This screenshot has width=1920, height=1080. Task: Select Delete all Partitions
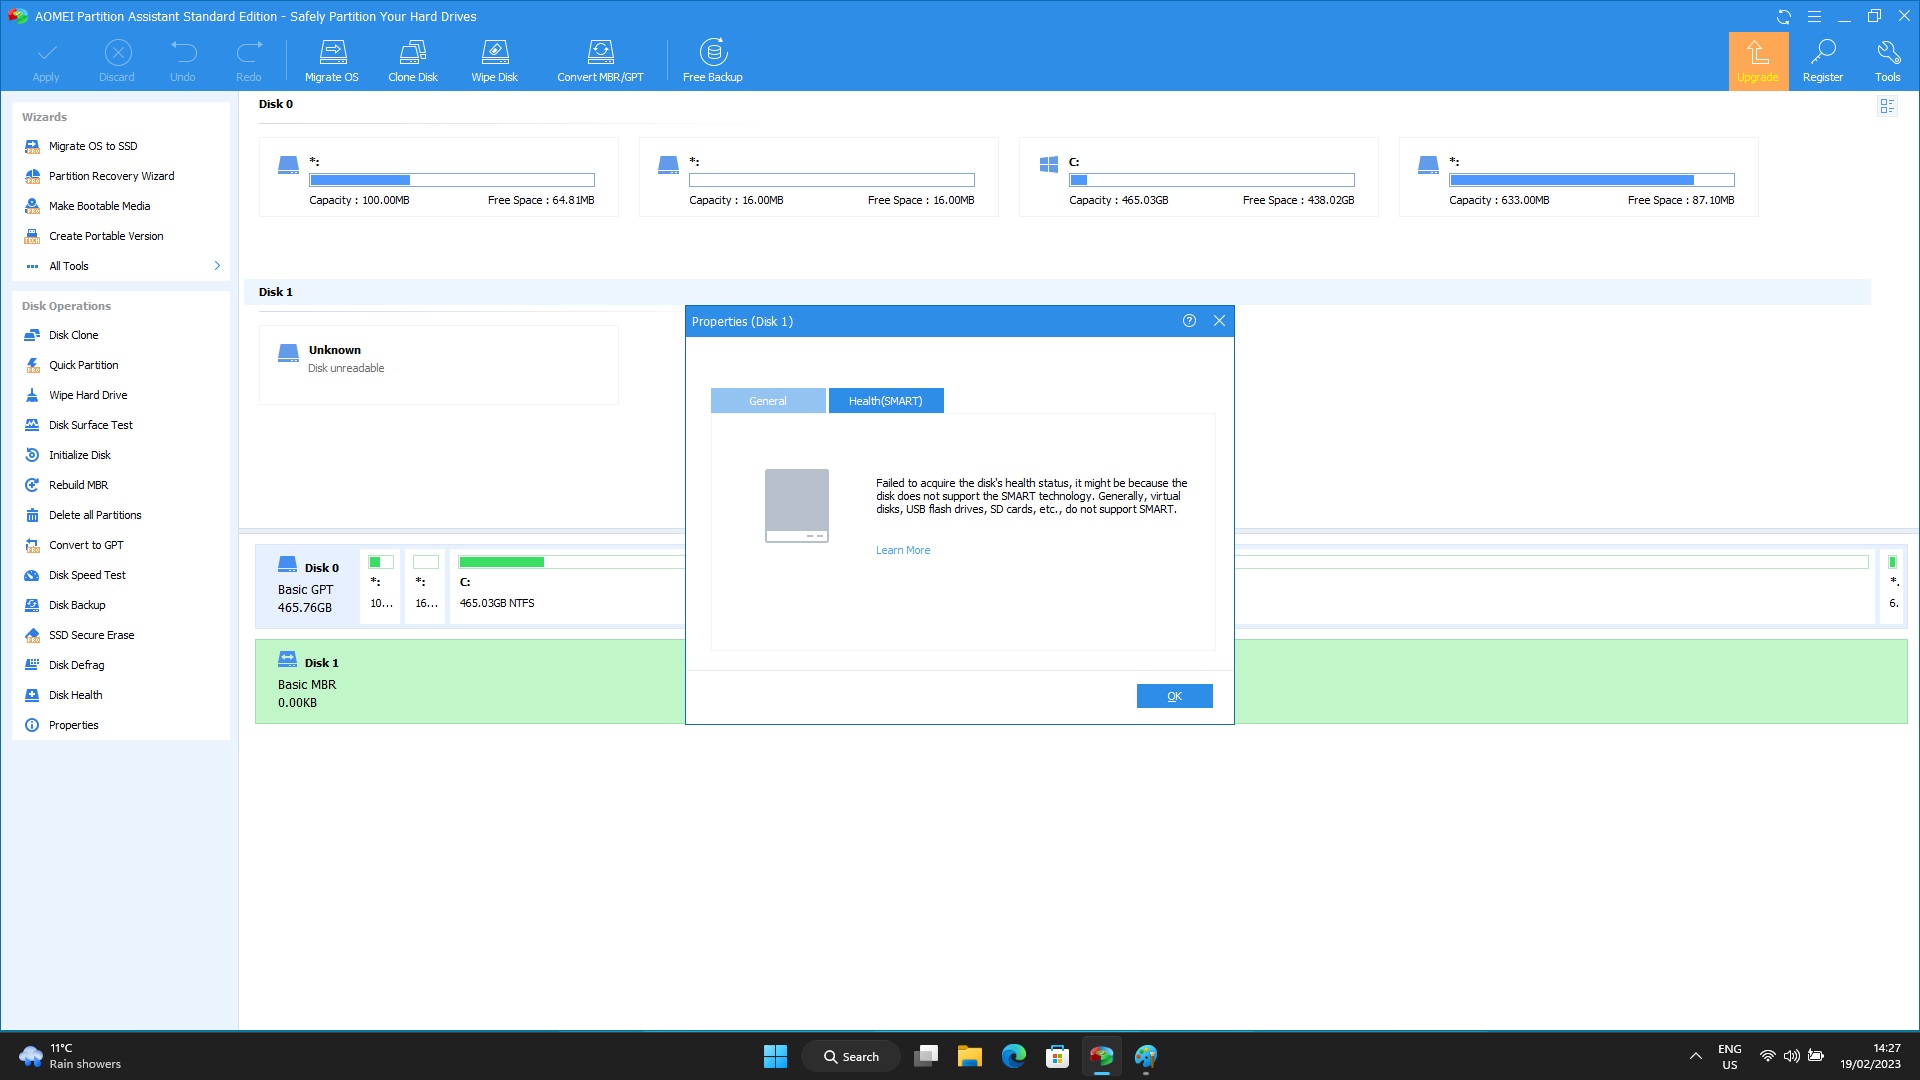[x=95, y=515]
